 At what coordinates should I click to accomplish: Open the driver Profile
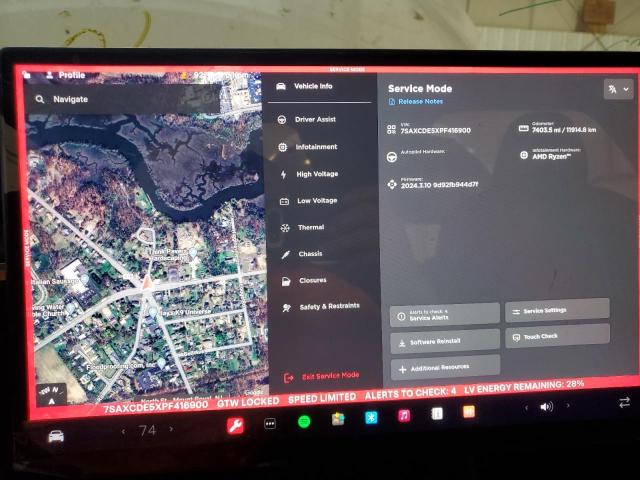pos(65,75)
